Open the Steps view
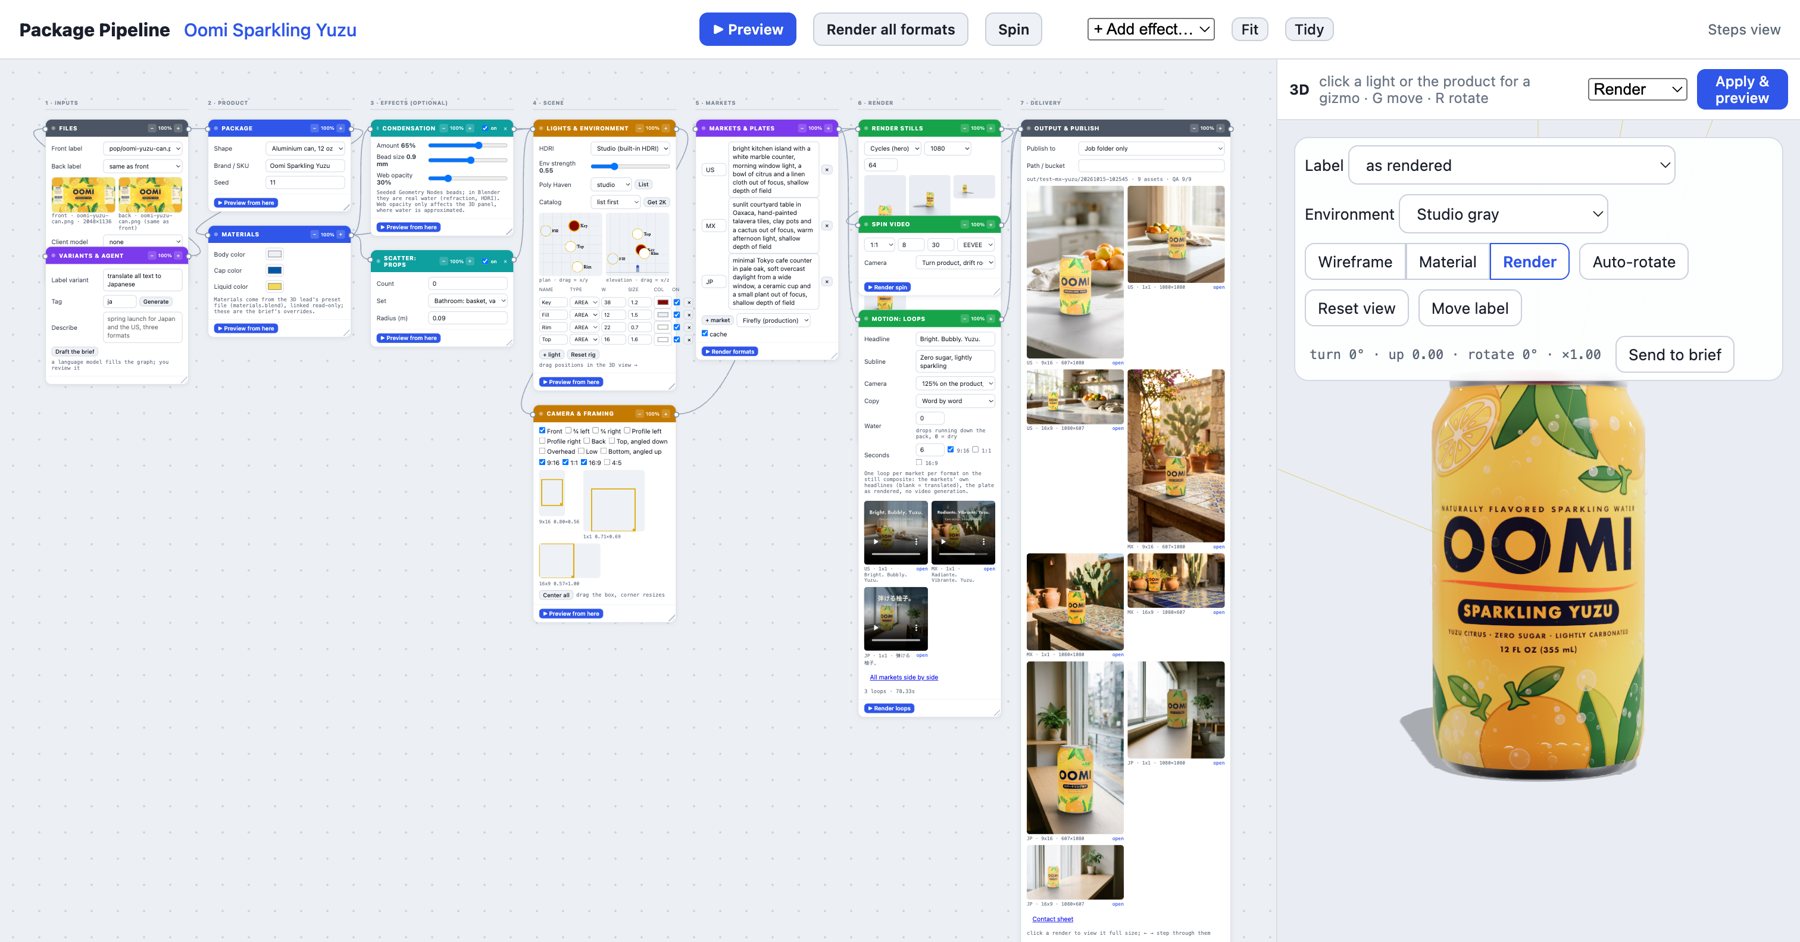Viewport: 1800px width, 942px height. (1744, 29)
